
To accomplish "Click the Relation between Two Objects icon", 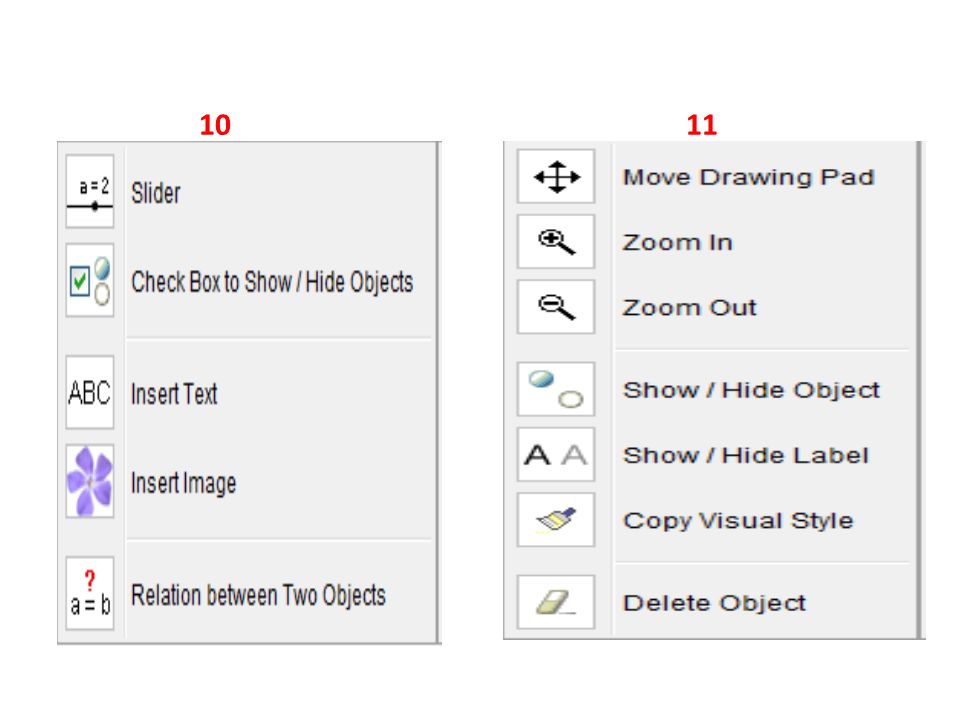I will [x=90, y=593].
